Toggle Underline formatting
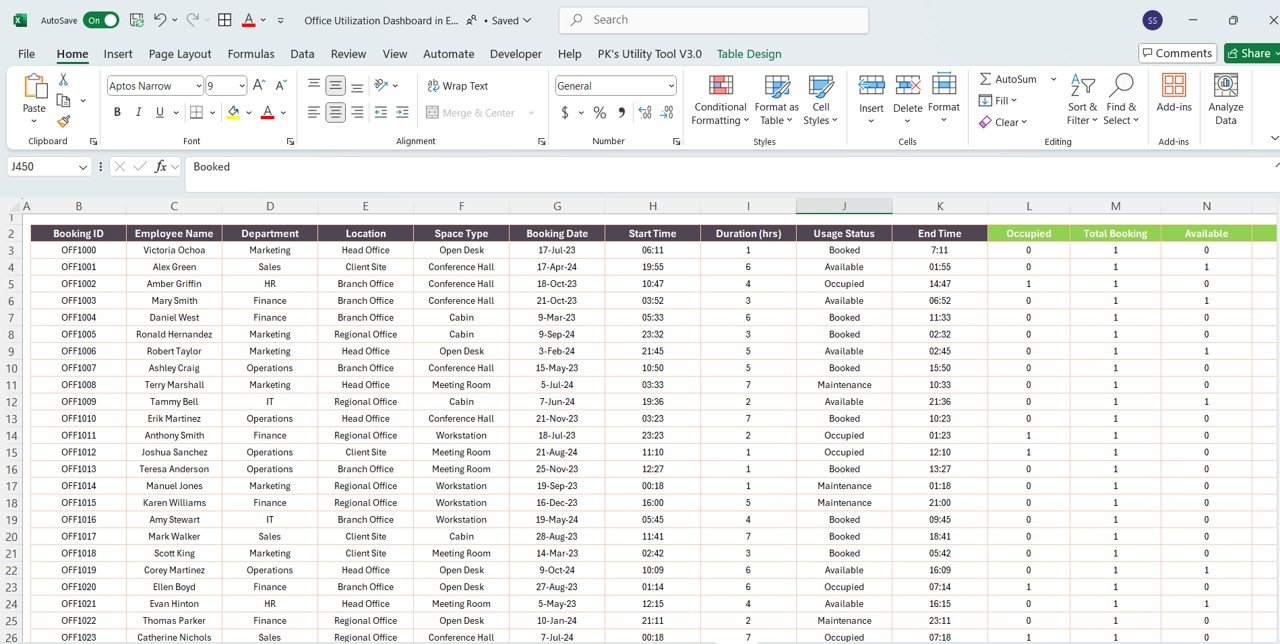The image size is (1280, 644). (161, 113)
